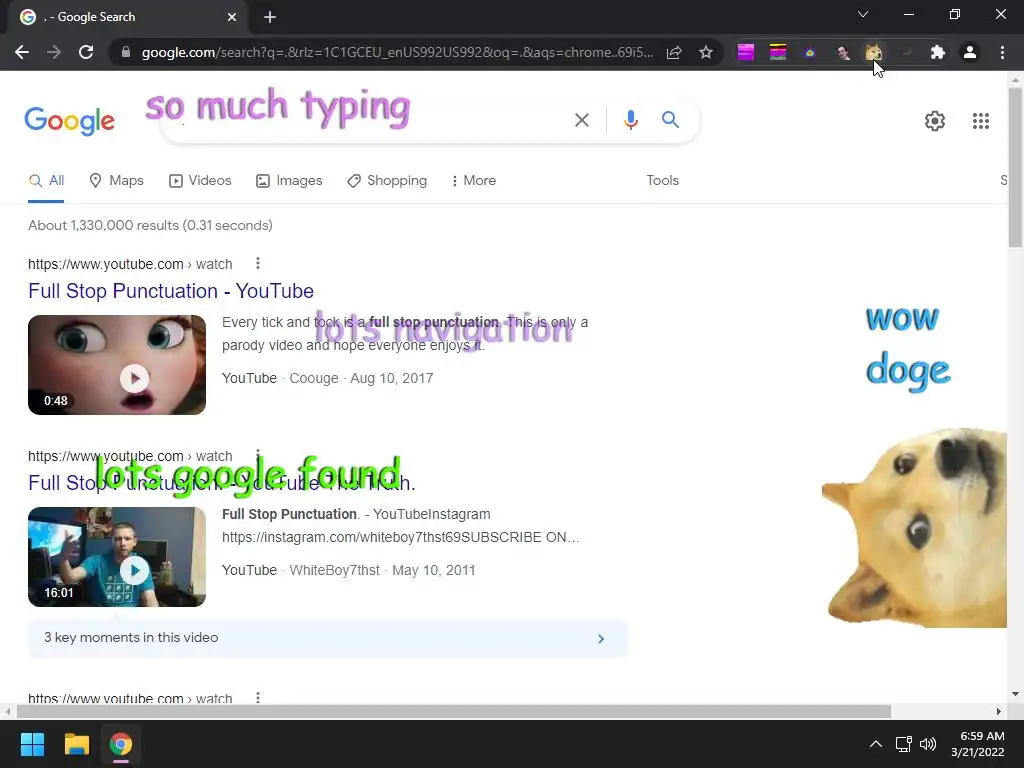Go back to the previous page
Image resolution: width=1024 pixels, height=768 pixels.
tap(22, 52)
